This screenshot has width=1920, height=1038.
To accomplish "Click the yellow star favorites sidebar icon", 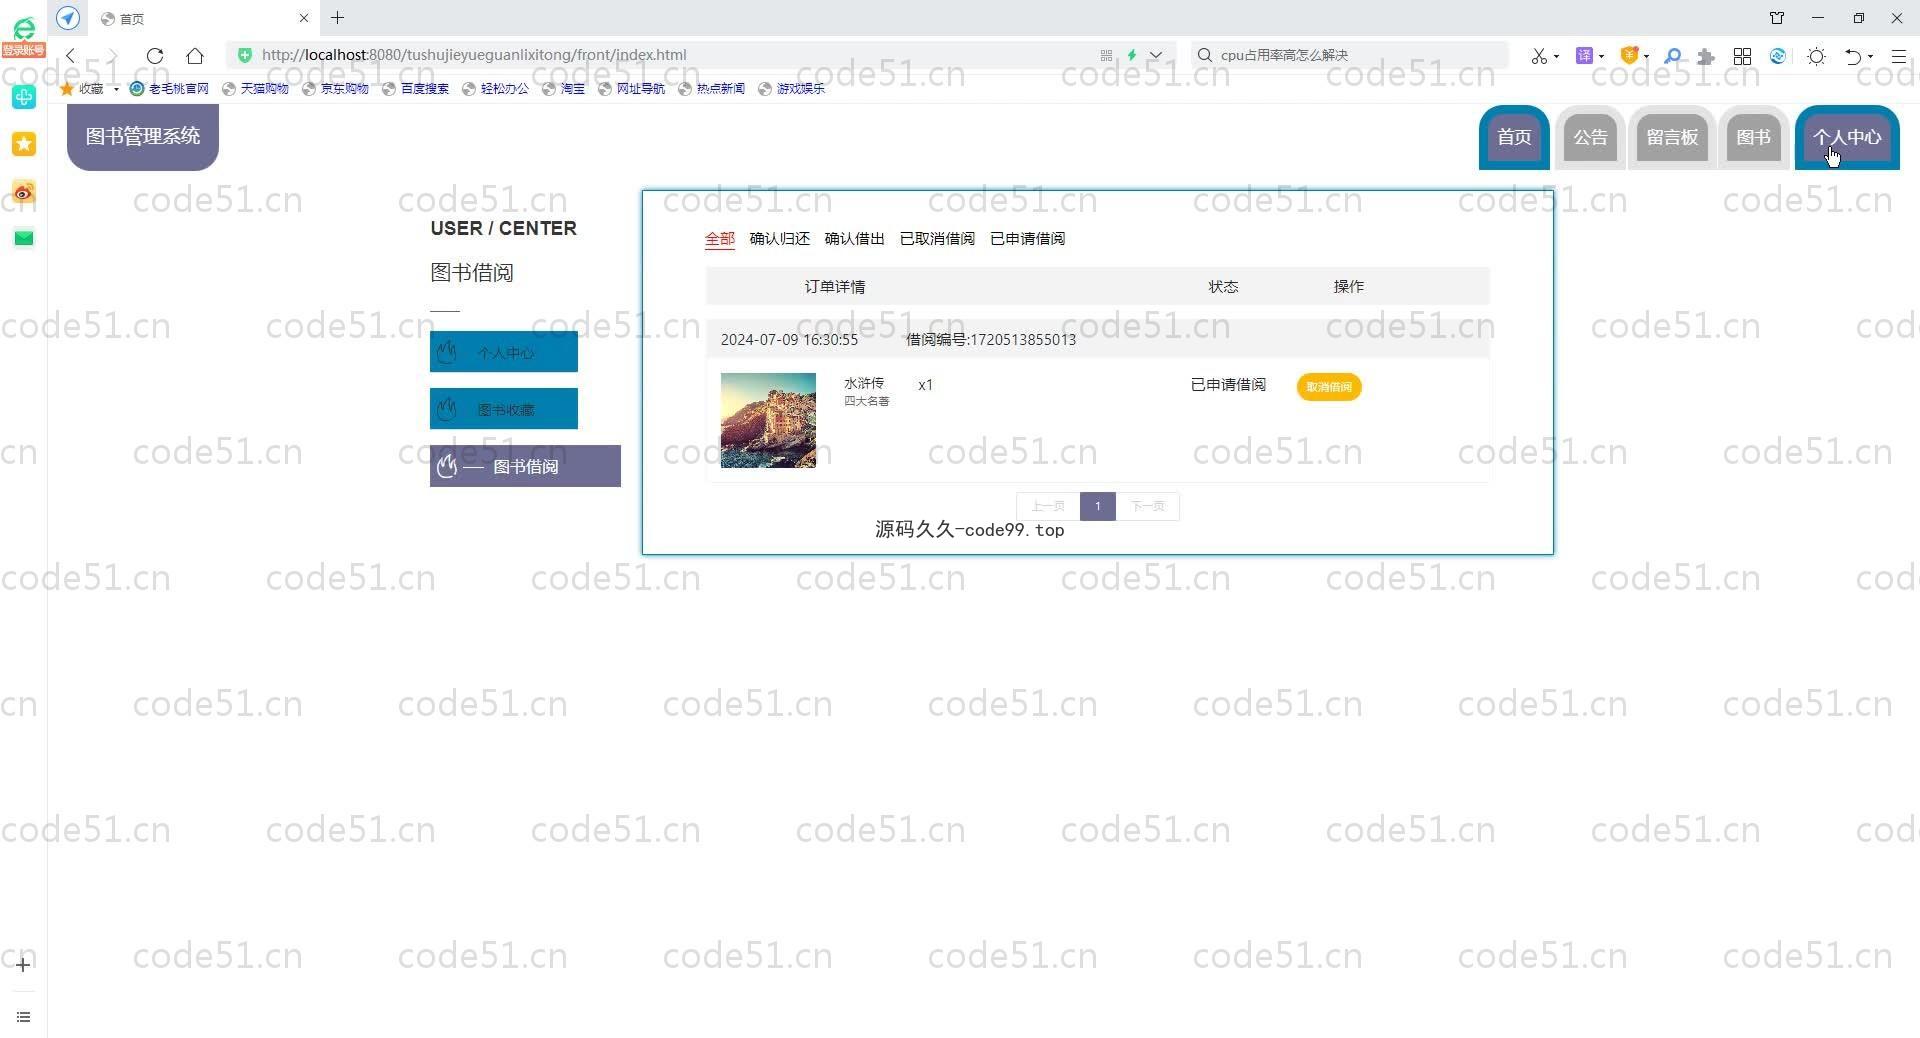I will click(x=24, y=144).
